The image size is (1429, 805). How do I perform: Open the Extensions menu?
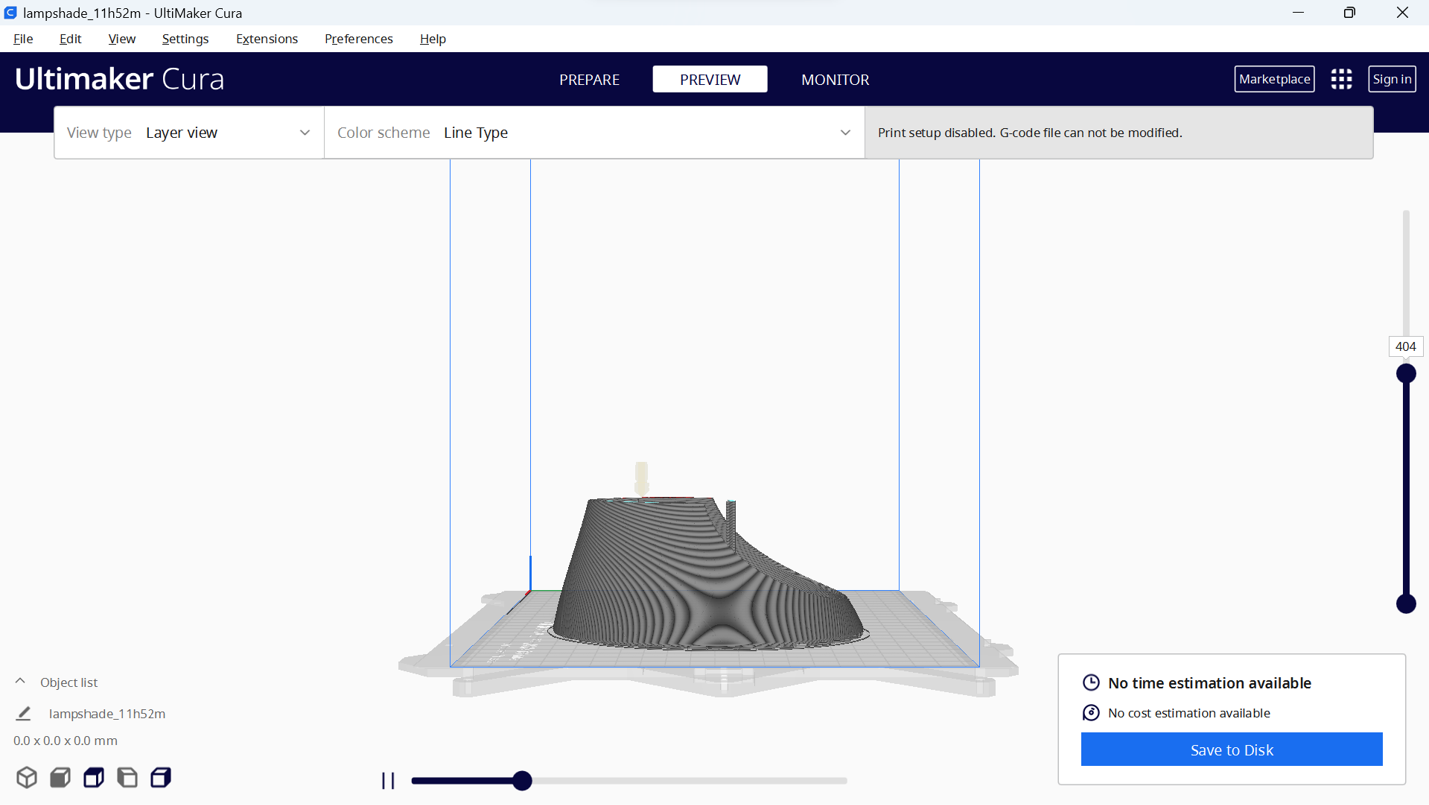(x=267, y=39)
